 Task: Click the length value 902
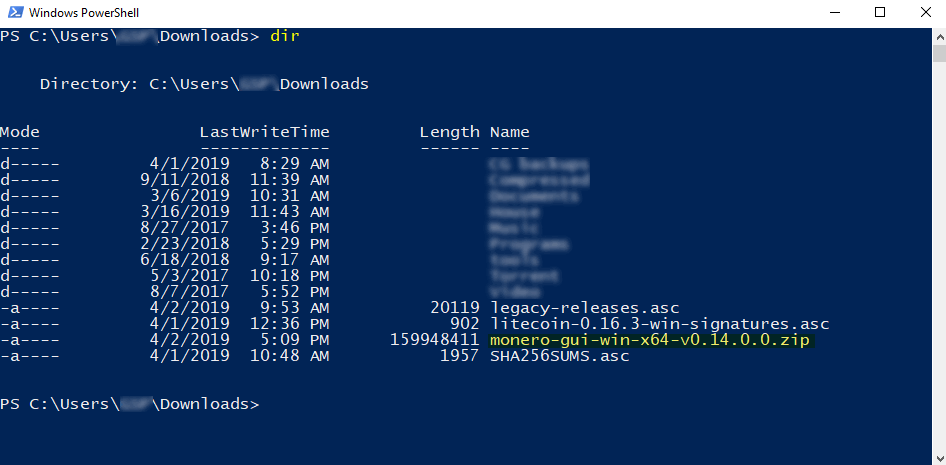(x=465, y=324)
